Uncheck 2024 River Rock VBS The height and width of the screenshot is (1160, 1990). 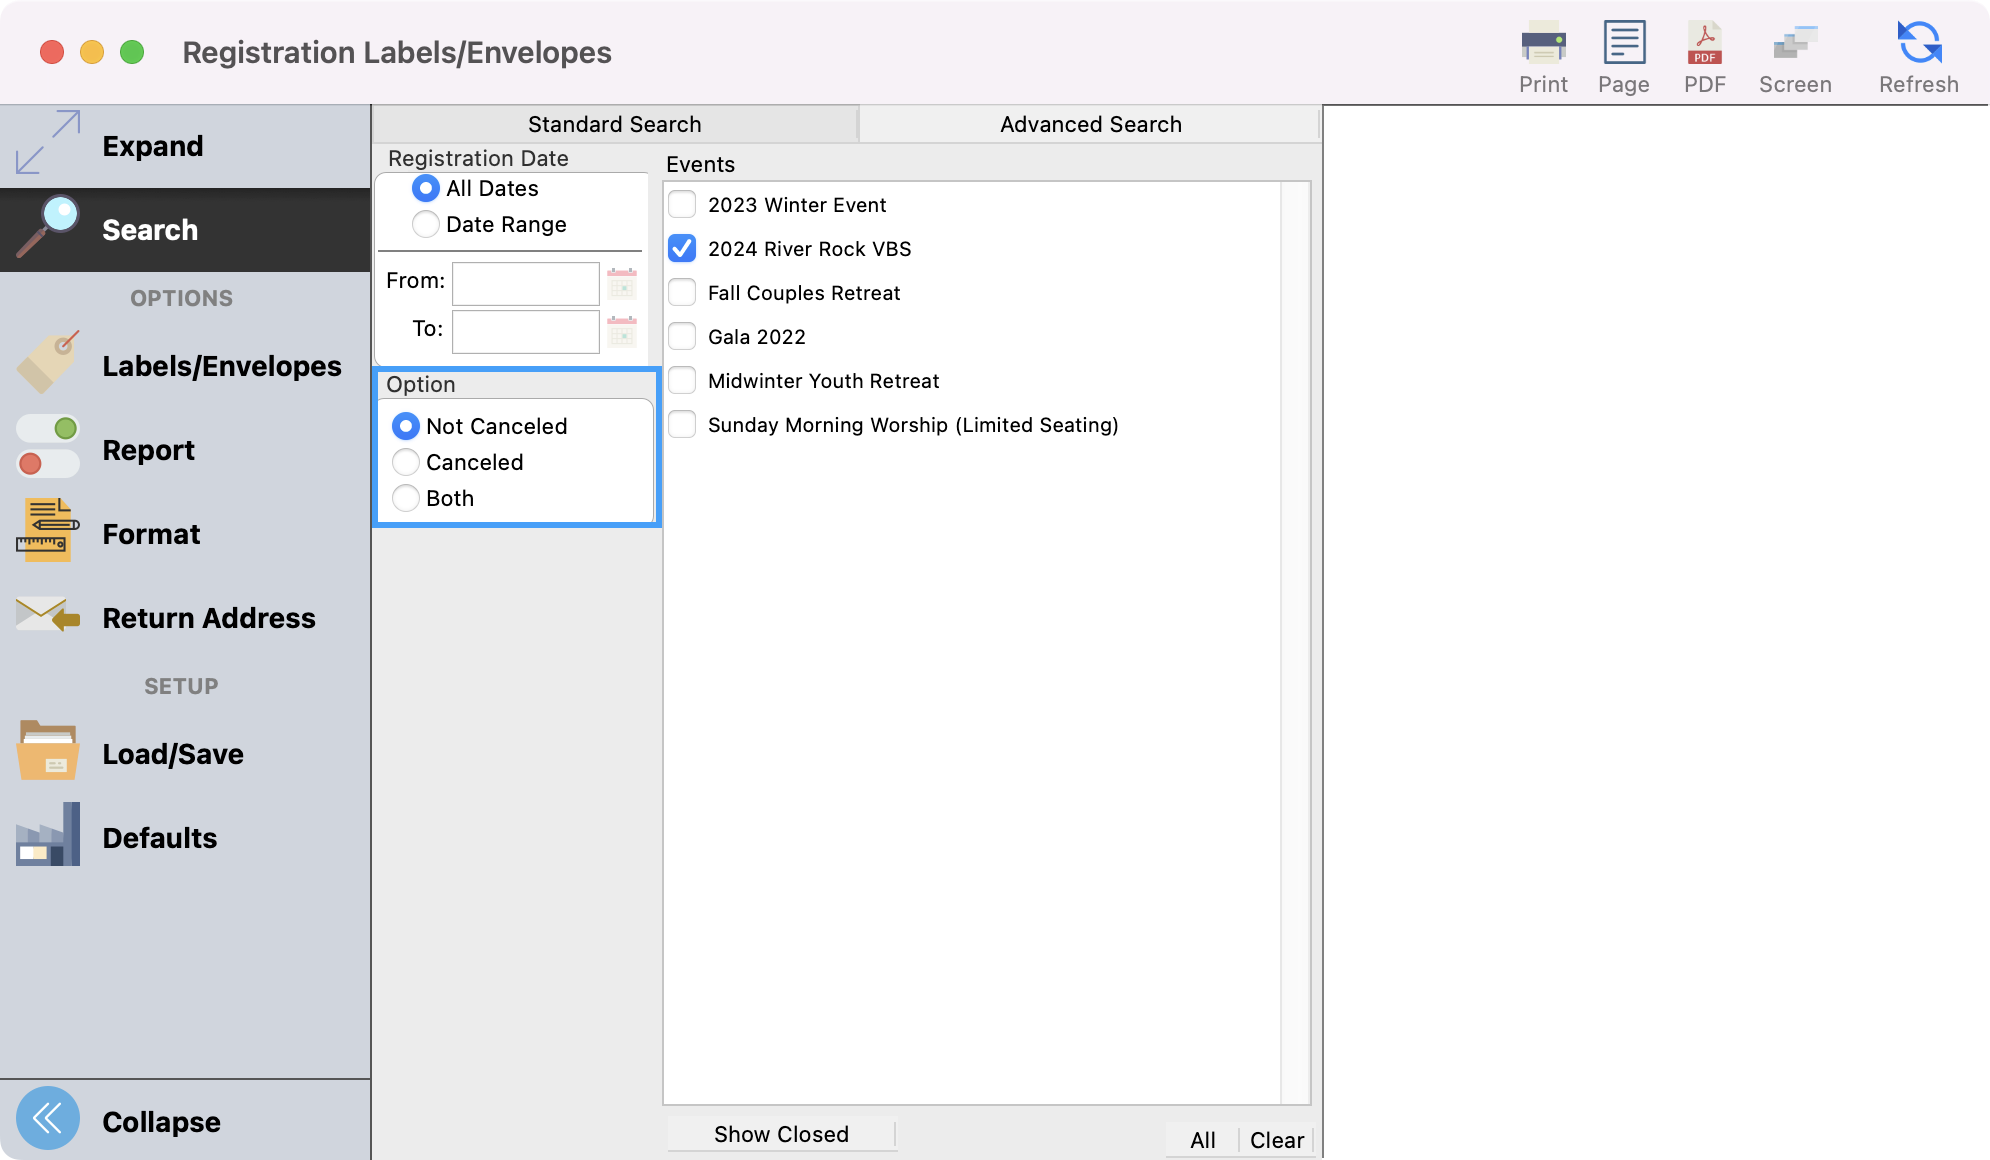(x=682, y=249)
